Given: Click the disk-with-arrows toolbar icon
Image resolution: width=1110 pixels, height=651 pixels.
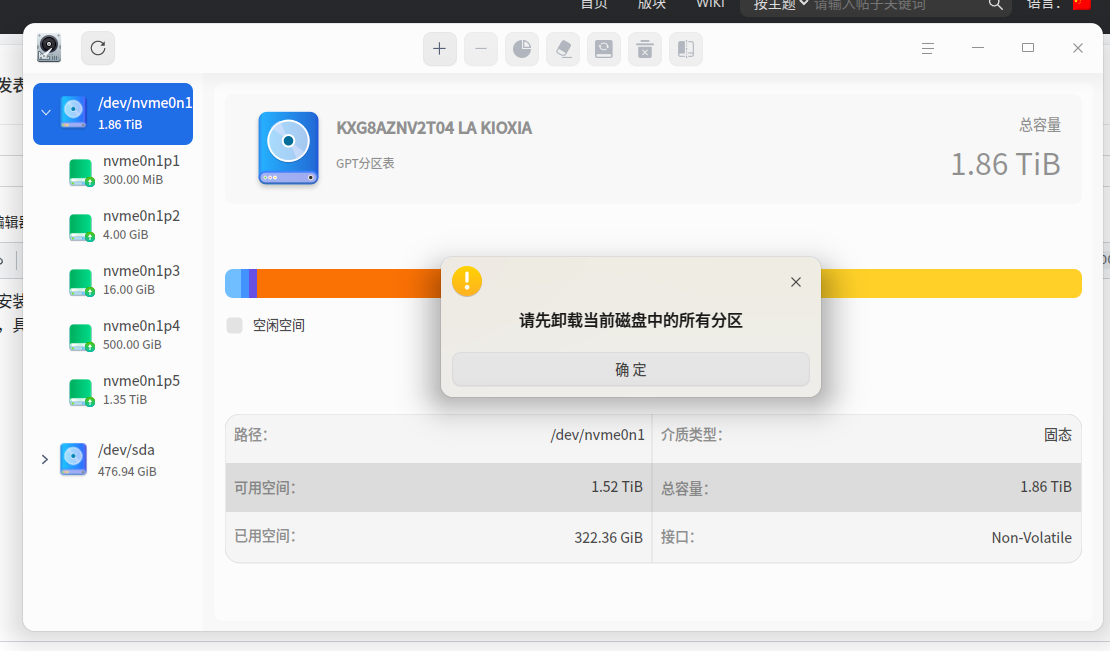Looking at the screenshot, I should 604,49.
